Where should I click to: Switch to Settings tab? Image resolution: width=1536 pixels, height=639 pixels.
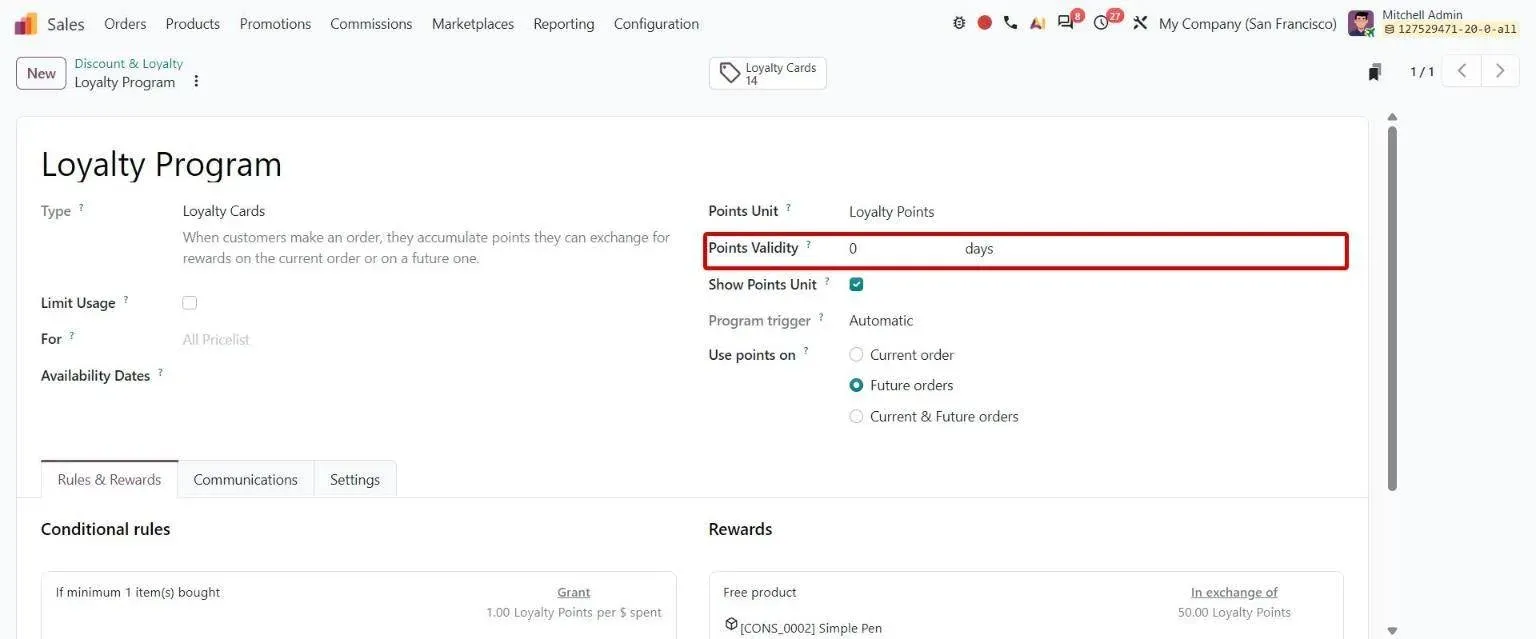[x=355, y=480]
